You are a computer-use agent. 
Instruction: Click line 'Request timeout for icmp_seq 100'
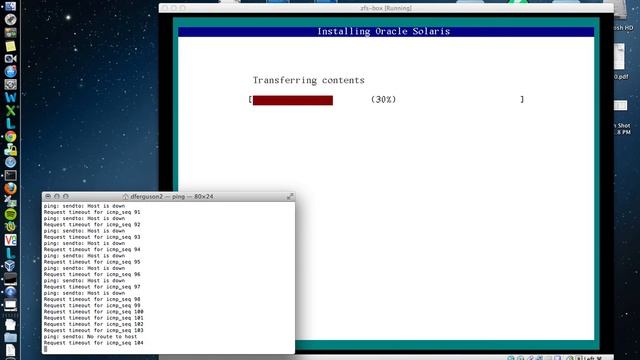point(93,312)
